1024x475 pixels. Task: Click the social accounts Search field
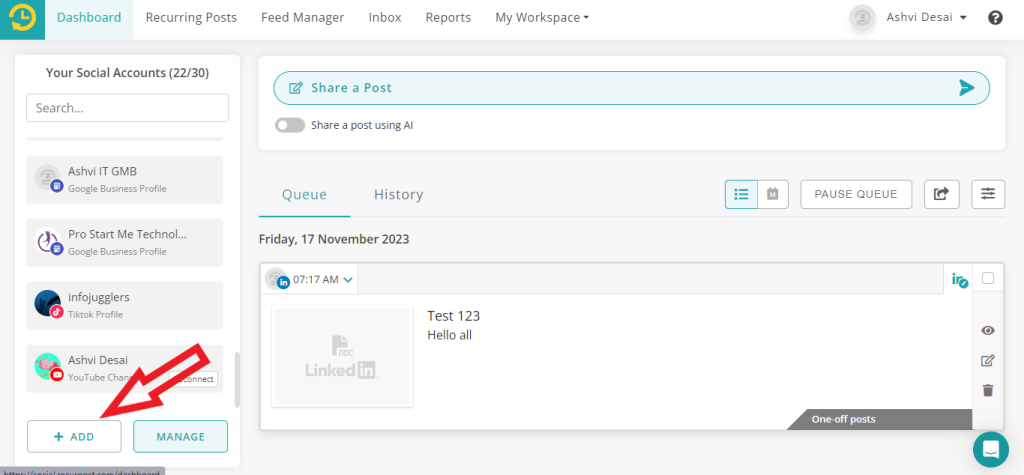[127, 108]
